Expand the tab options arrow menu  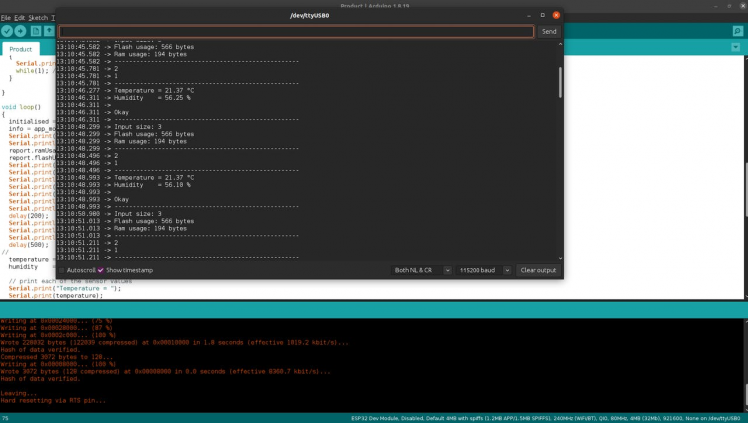pos(738,49)
